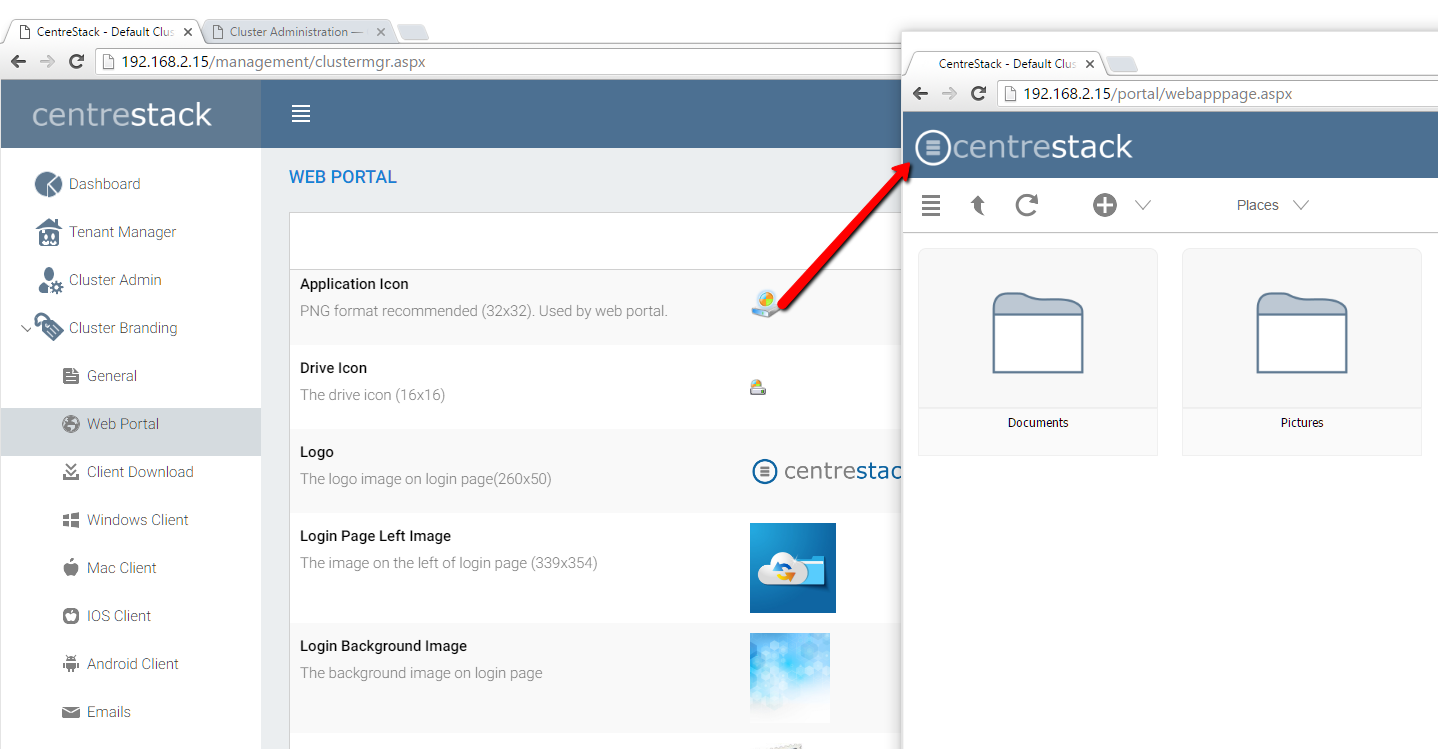
Task: Click the Application Icon preview image
Action: (x=764, y=304)
